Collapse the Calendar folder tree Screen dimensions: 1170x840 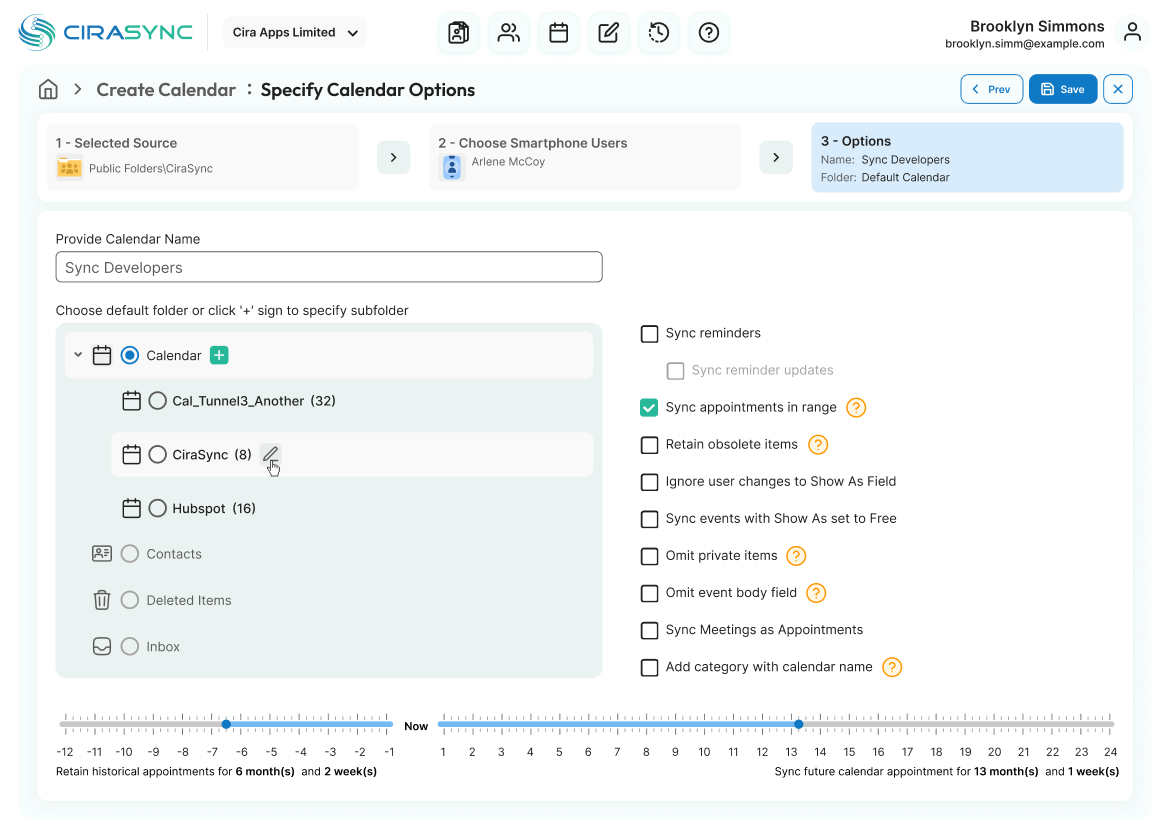click(x=78, y=355)
